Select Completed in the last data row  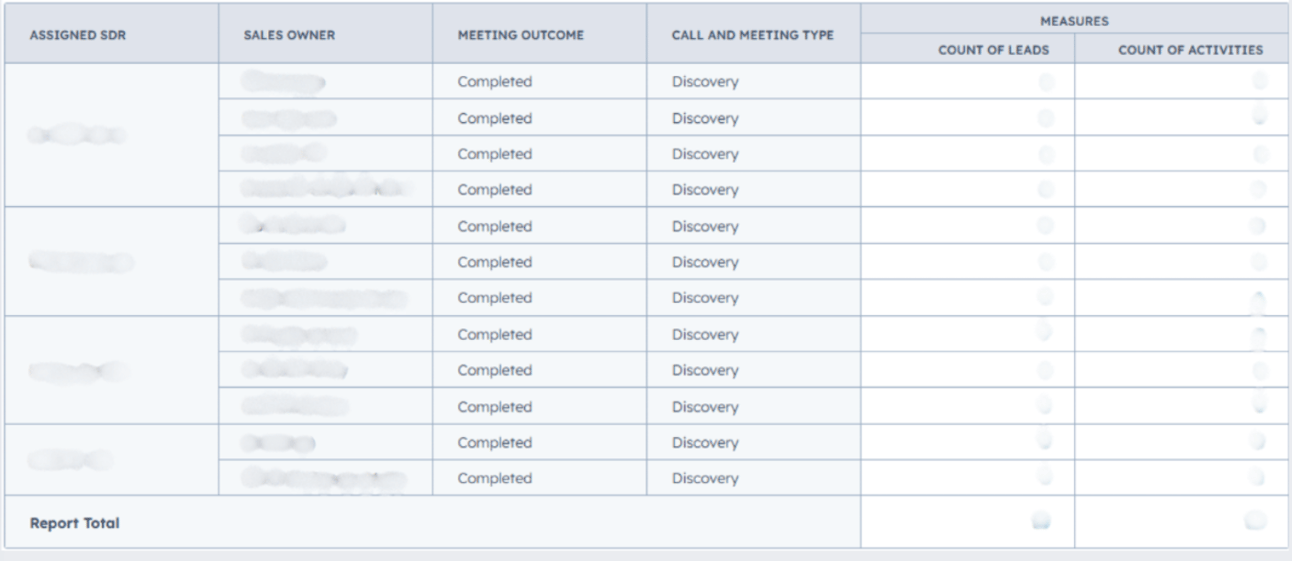click(494, 478)
